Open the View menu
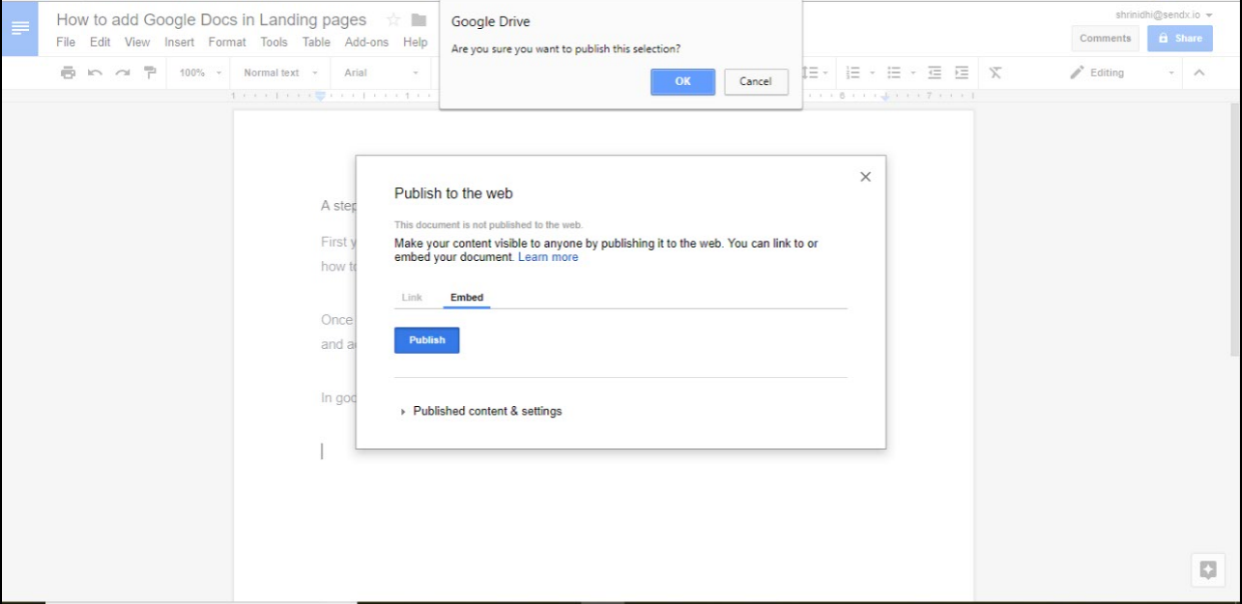 pyautogui.click(x=137, y=42)
